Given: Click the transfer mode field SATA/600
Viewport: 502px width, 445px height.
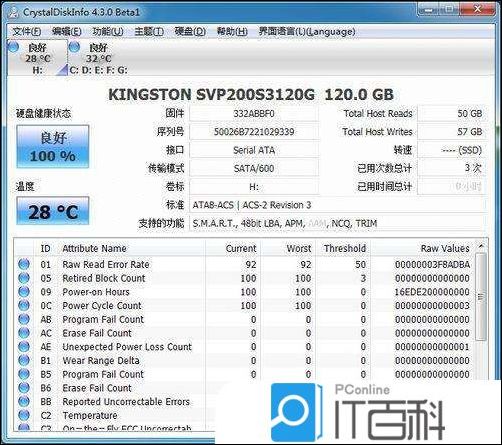Looking at the screenshot, I should [254, 168].
